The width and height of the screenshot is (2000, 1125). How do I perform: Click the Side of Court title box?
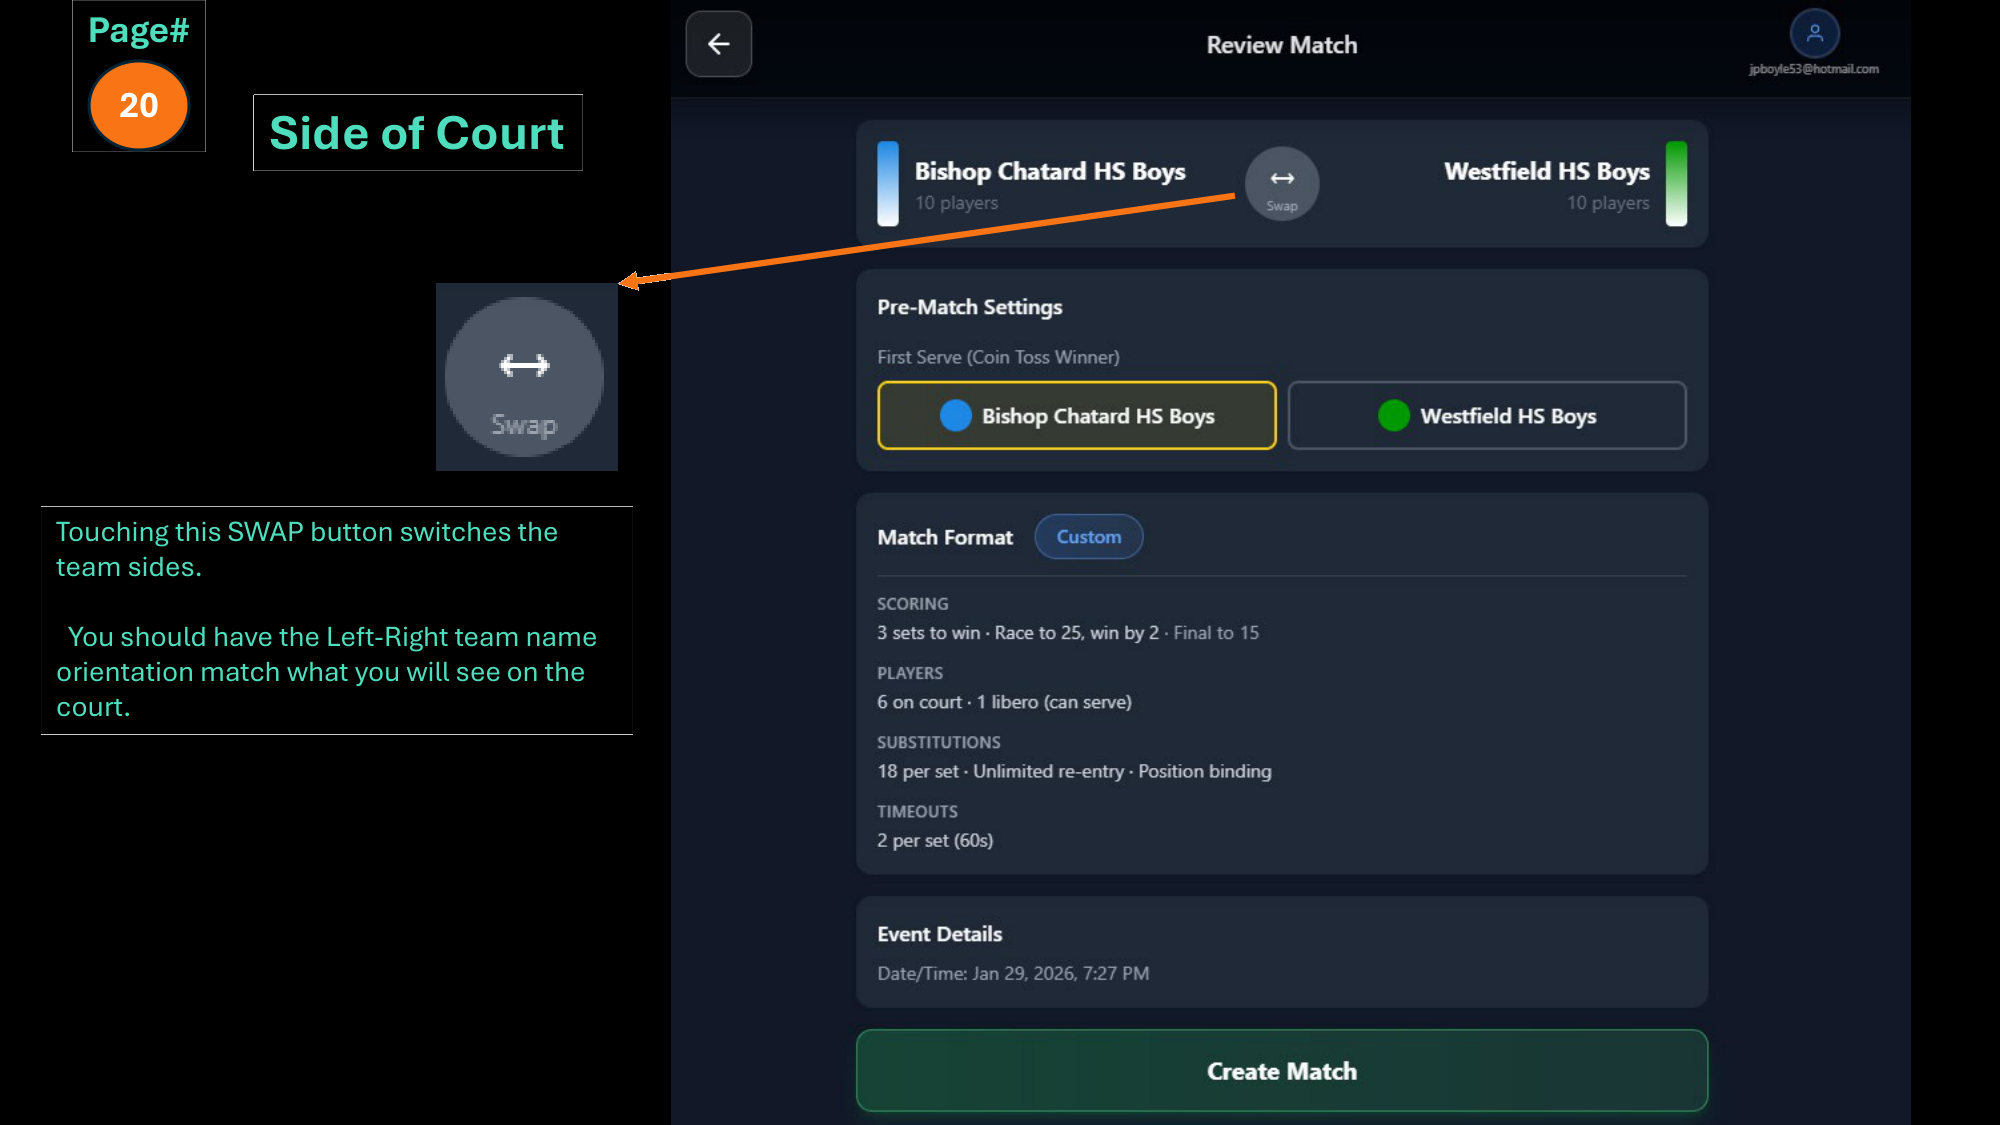(x=417, y=132)
